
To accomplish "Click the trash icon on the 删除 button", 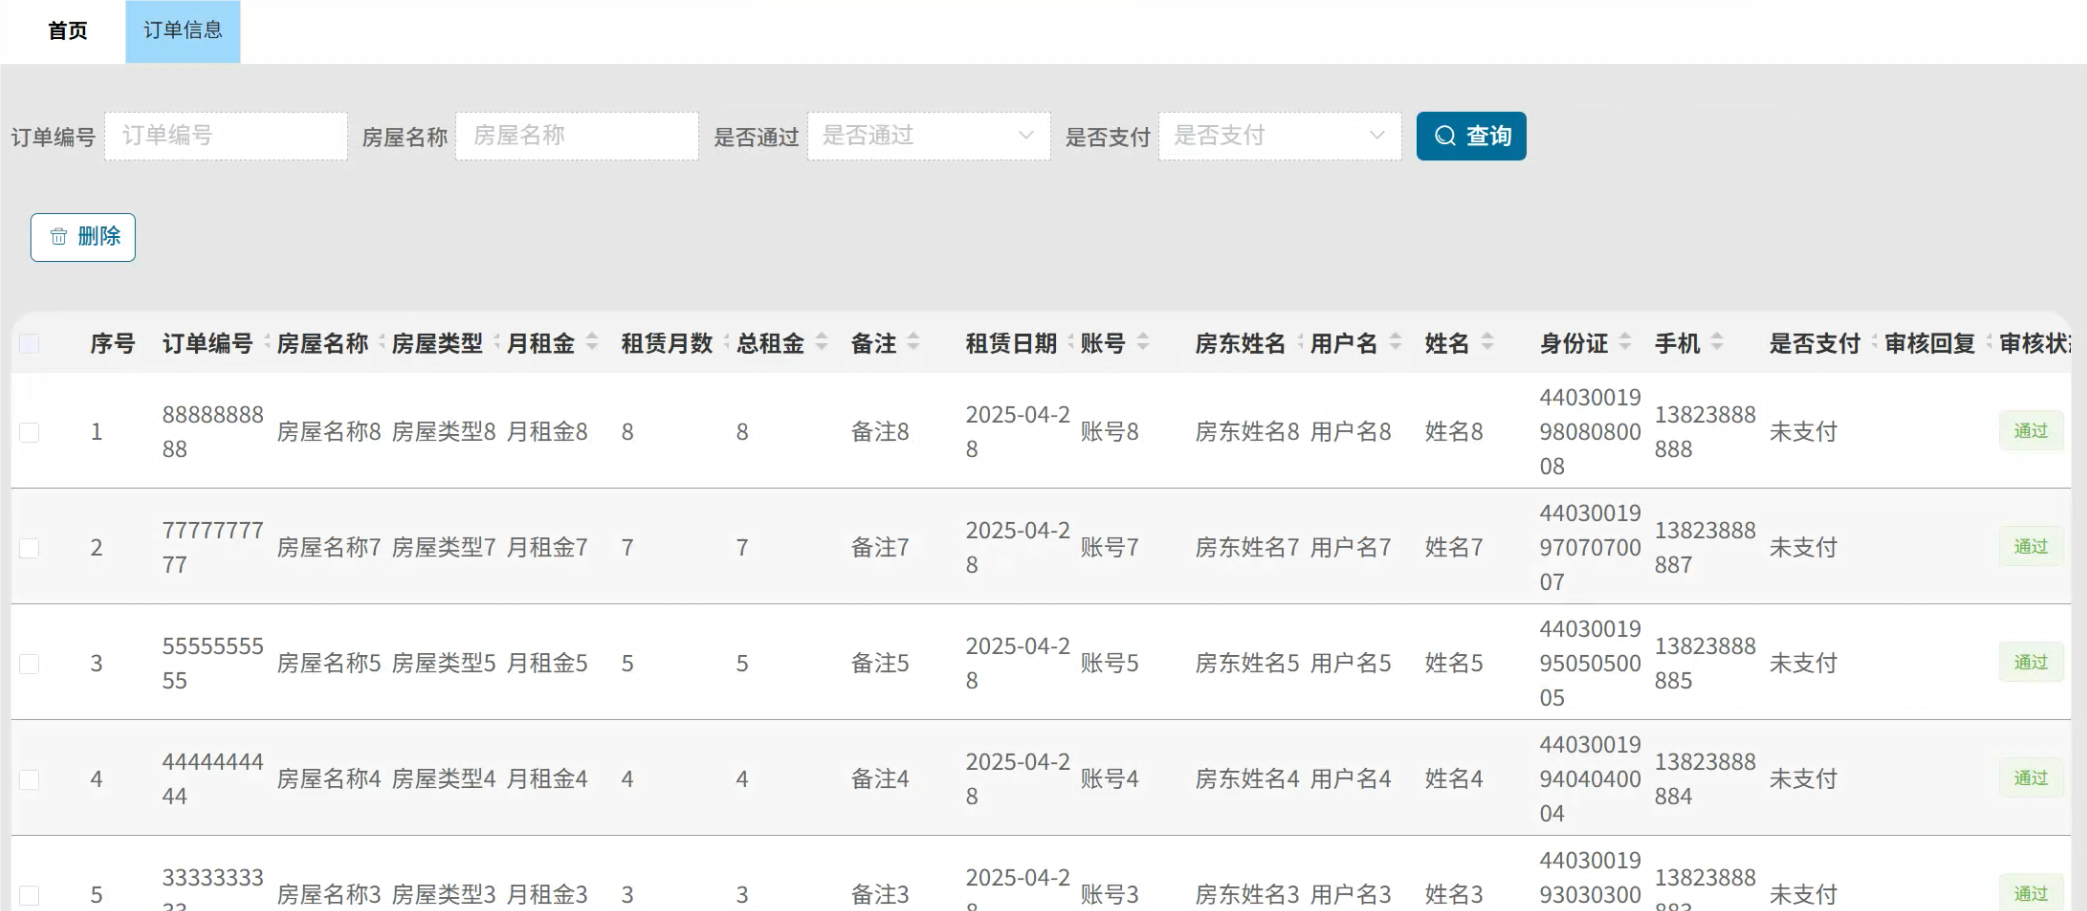I will click(x=57, y=237).
